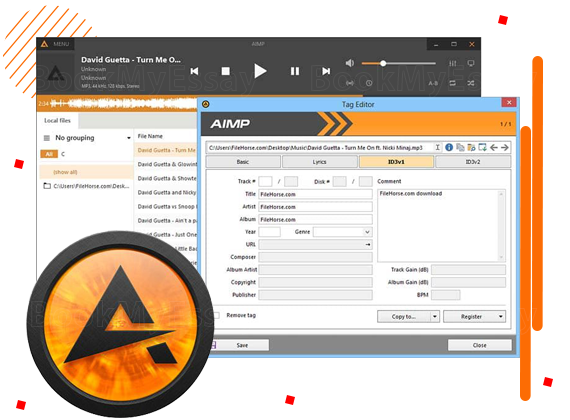Close the Tag Editor with the Close button
570x420 pixels.
coord(480,345)
